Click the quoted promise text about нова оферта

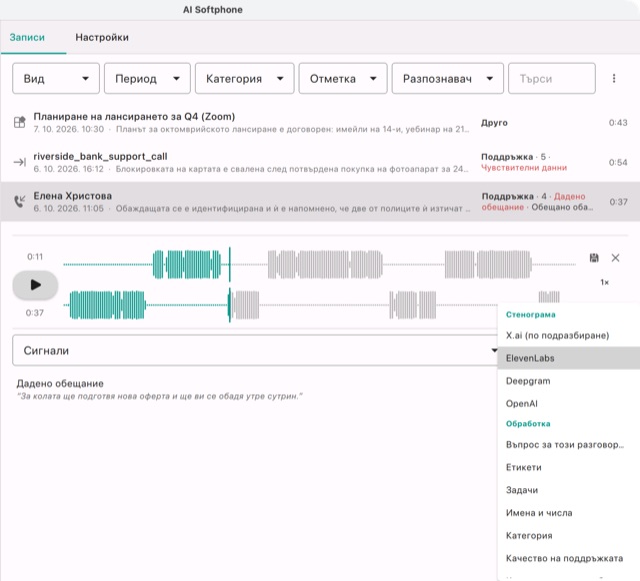tap(160, 396)
